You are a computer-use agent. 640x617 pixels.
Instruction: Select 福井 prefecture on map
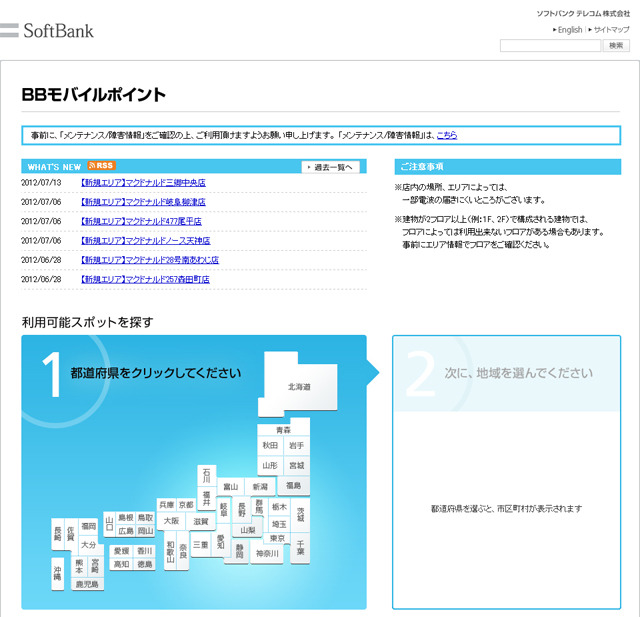tap(207, 498)
